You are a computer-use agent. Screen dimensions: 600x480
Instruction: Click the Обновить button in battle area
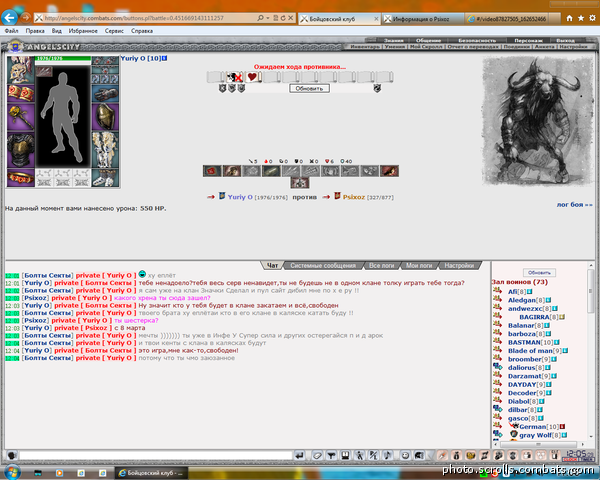click(x=309, y=88)
